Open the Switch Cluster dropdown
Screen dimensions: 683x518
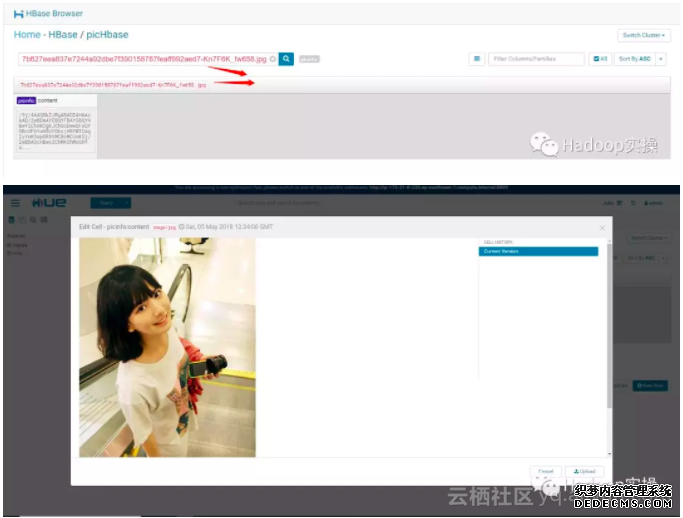(x=643, y=35)
